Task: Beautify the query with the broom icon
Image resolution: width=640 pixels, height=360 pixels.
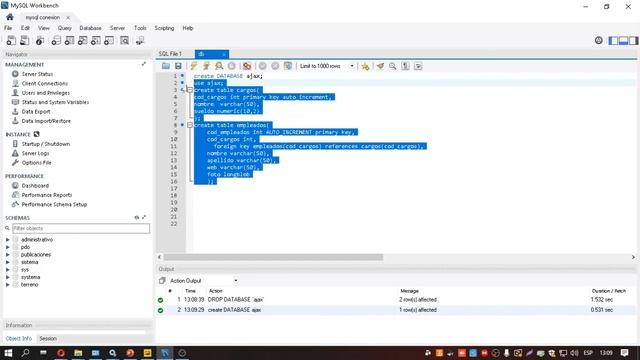Action: 380,66
